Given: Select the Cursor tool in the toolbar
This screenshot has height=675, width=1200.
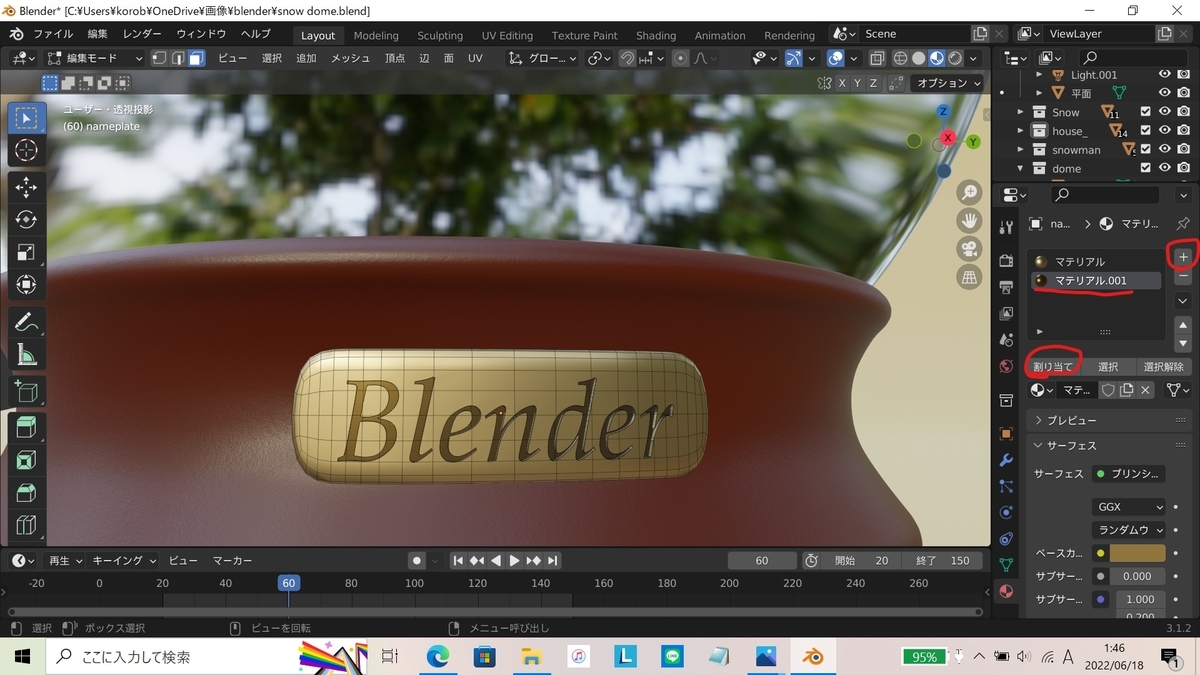Looking at the screenshot, I should [26, 150].
